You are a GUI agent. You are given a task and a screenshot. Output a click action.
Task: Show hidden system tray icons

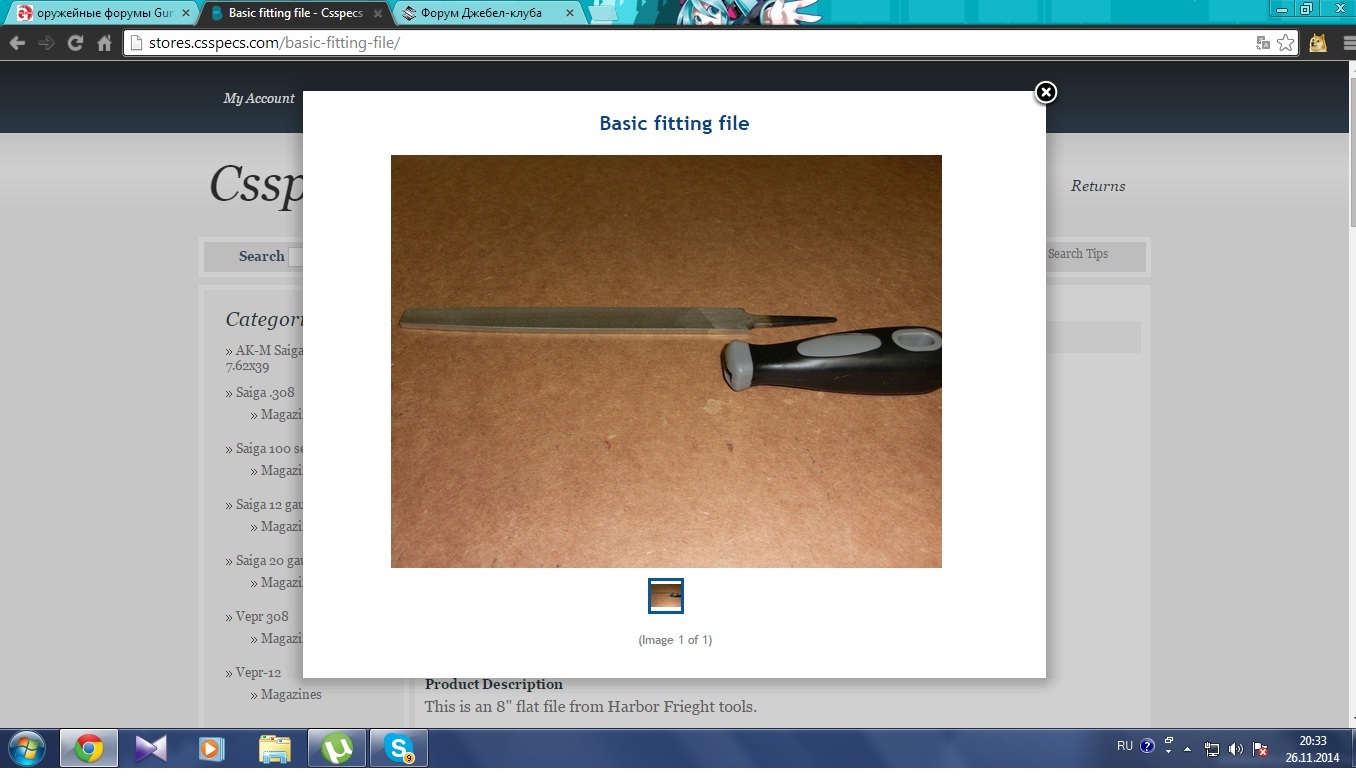(x=1187, y=748)
